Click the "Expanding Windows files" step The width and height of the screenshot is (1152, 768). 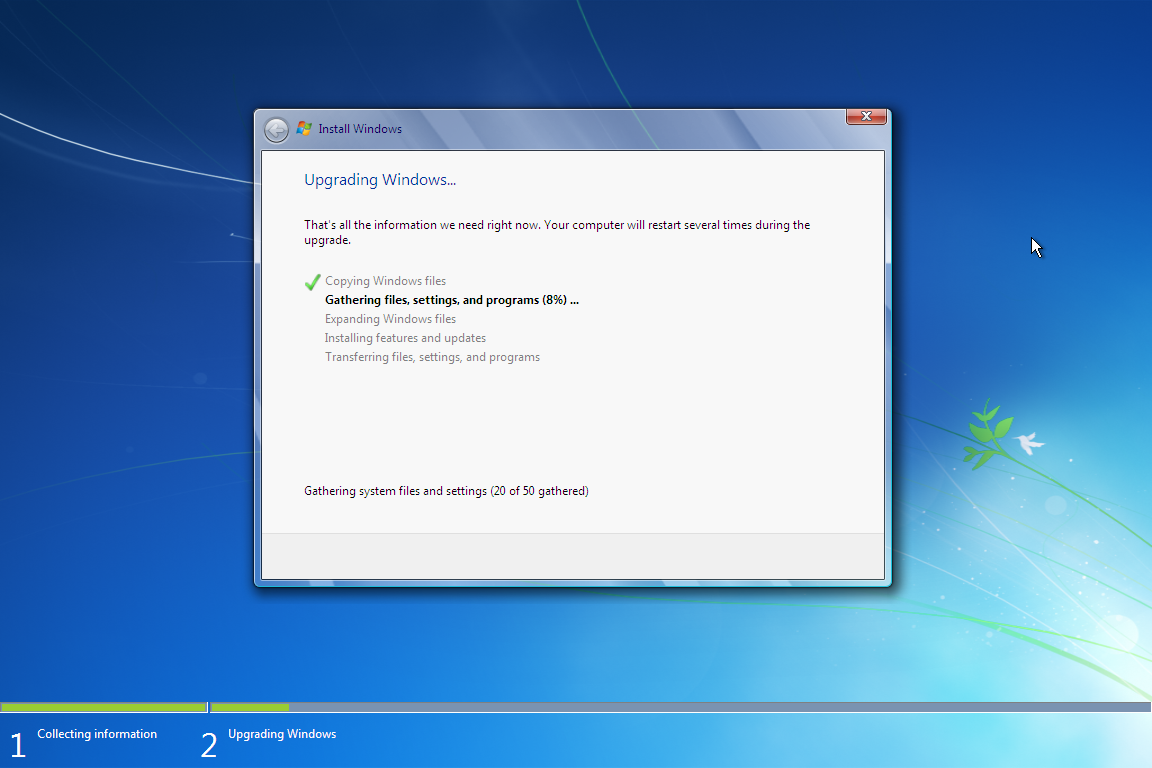(x=390, y=319)
